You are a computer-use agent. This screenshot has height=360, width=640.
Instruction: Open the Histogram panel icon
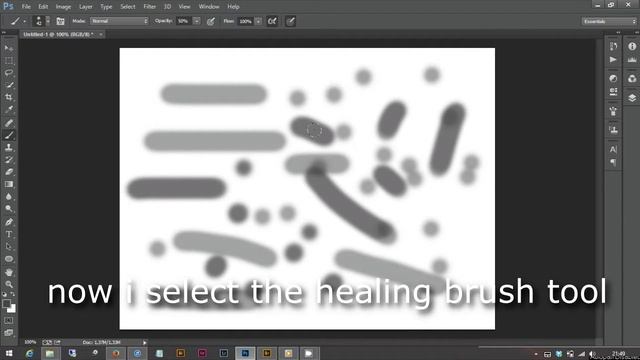[632, 60]
